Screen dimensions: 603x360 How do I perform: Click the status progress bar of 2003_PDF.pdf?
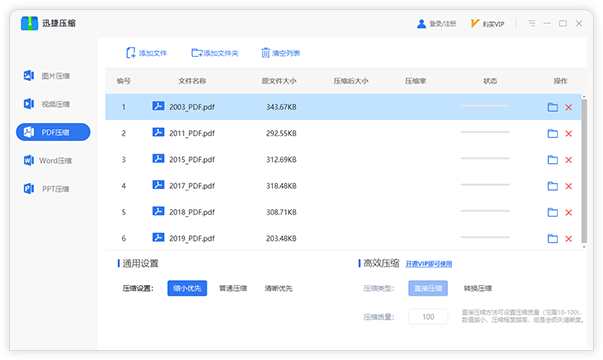[485, 105]
